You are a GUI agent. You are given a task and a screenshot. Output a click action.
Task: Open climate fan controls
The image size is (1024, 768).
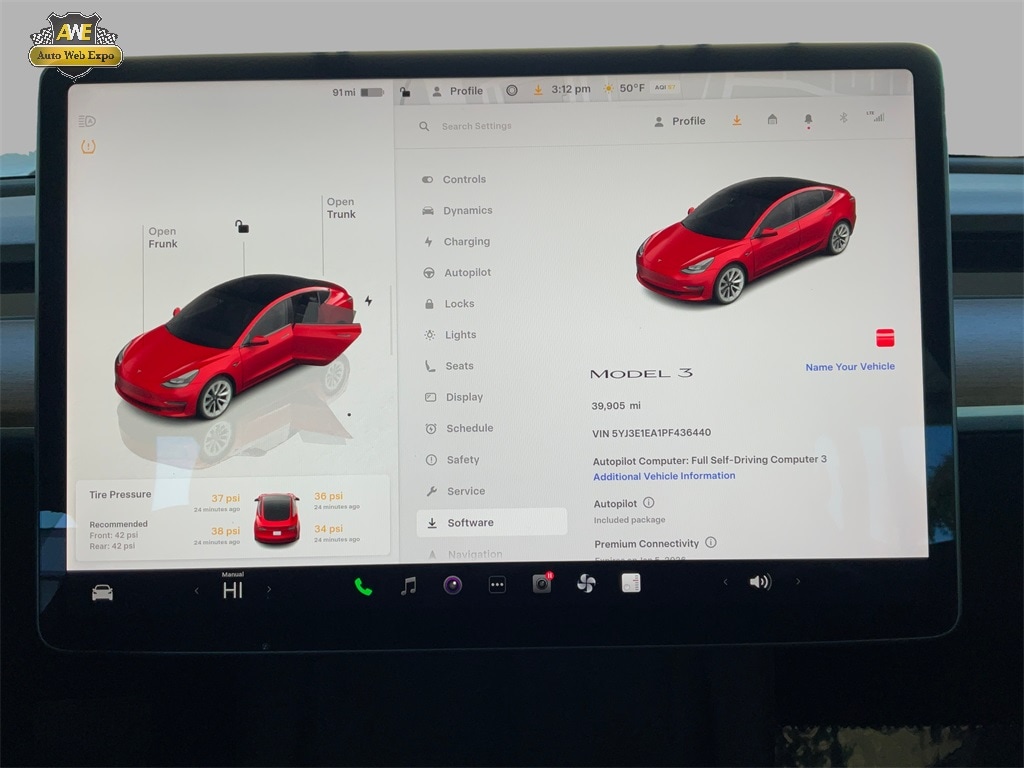coord(586,583)
